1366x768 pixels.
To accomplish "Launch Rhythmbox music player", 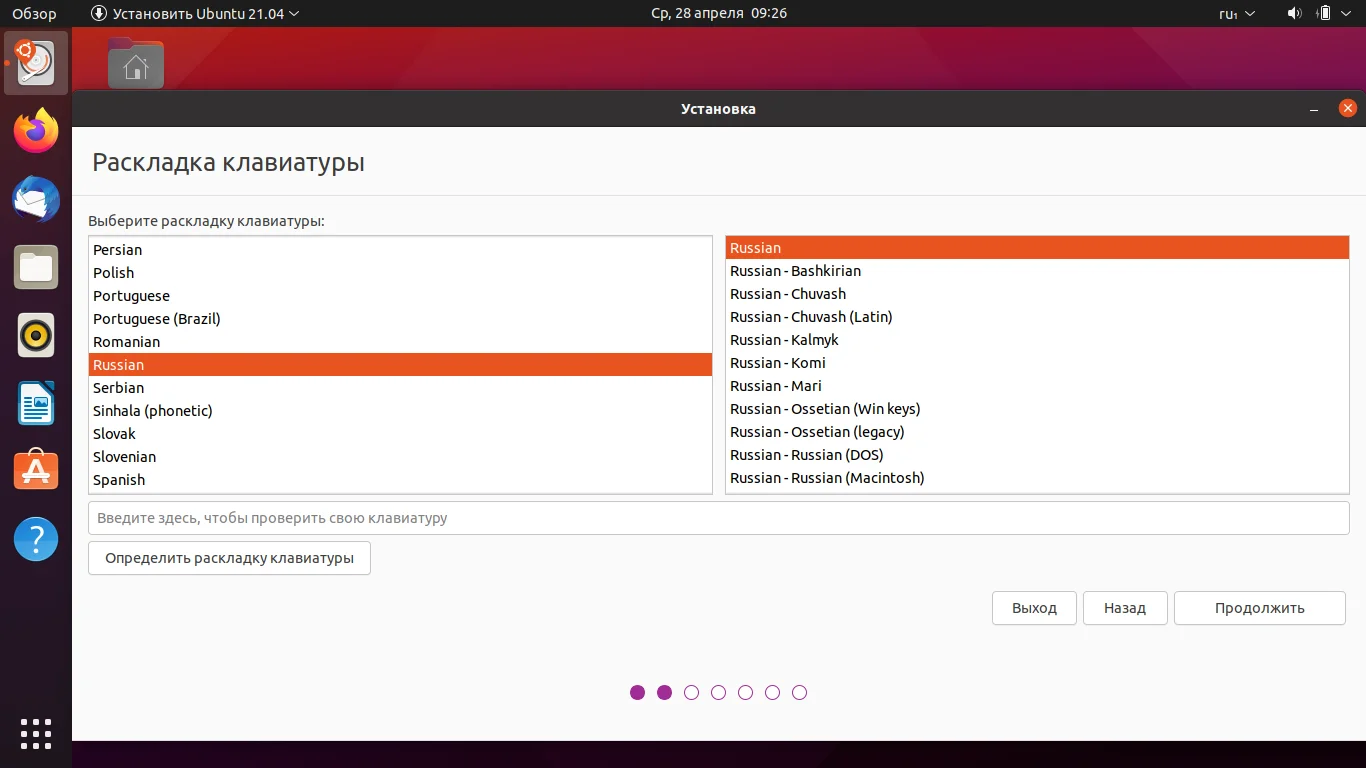I will (35, 335).
